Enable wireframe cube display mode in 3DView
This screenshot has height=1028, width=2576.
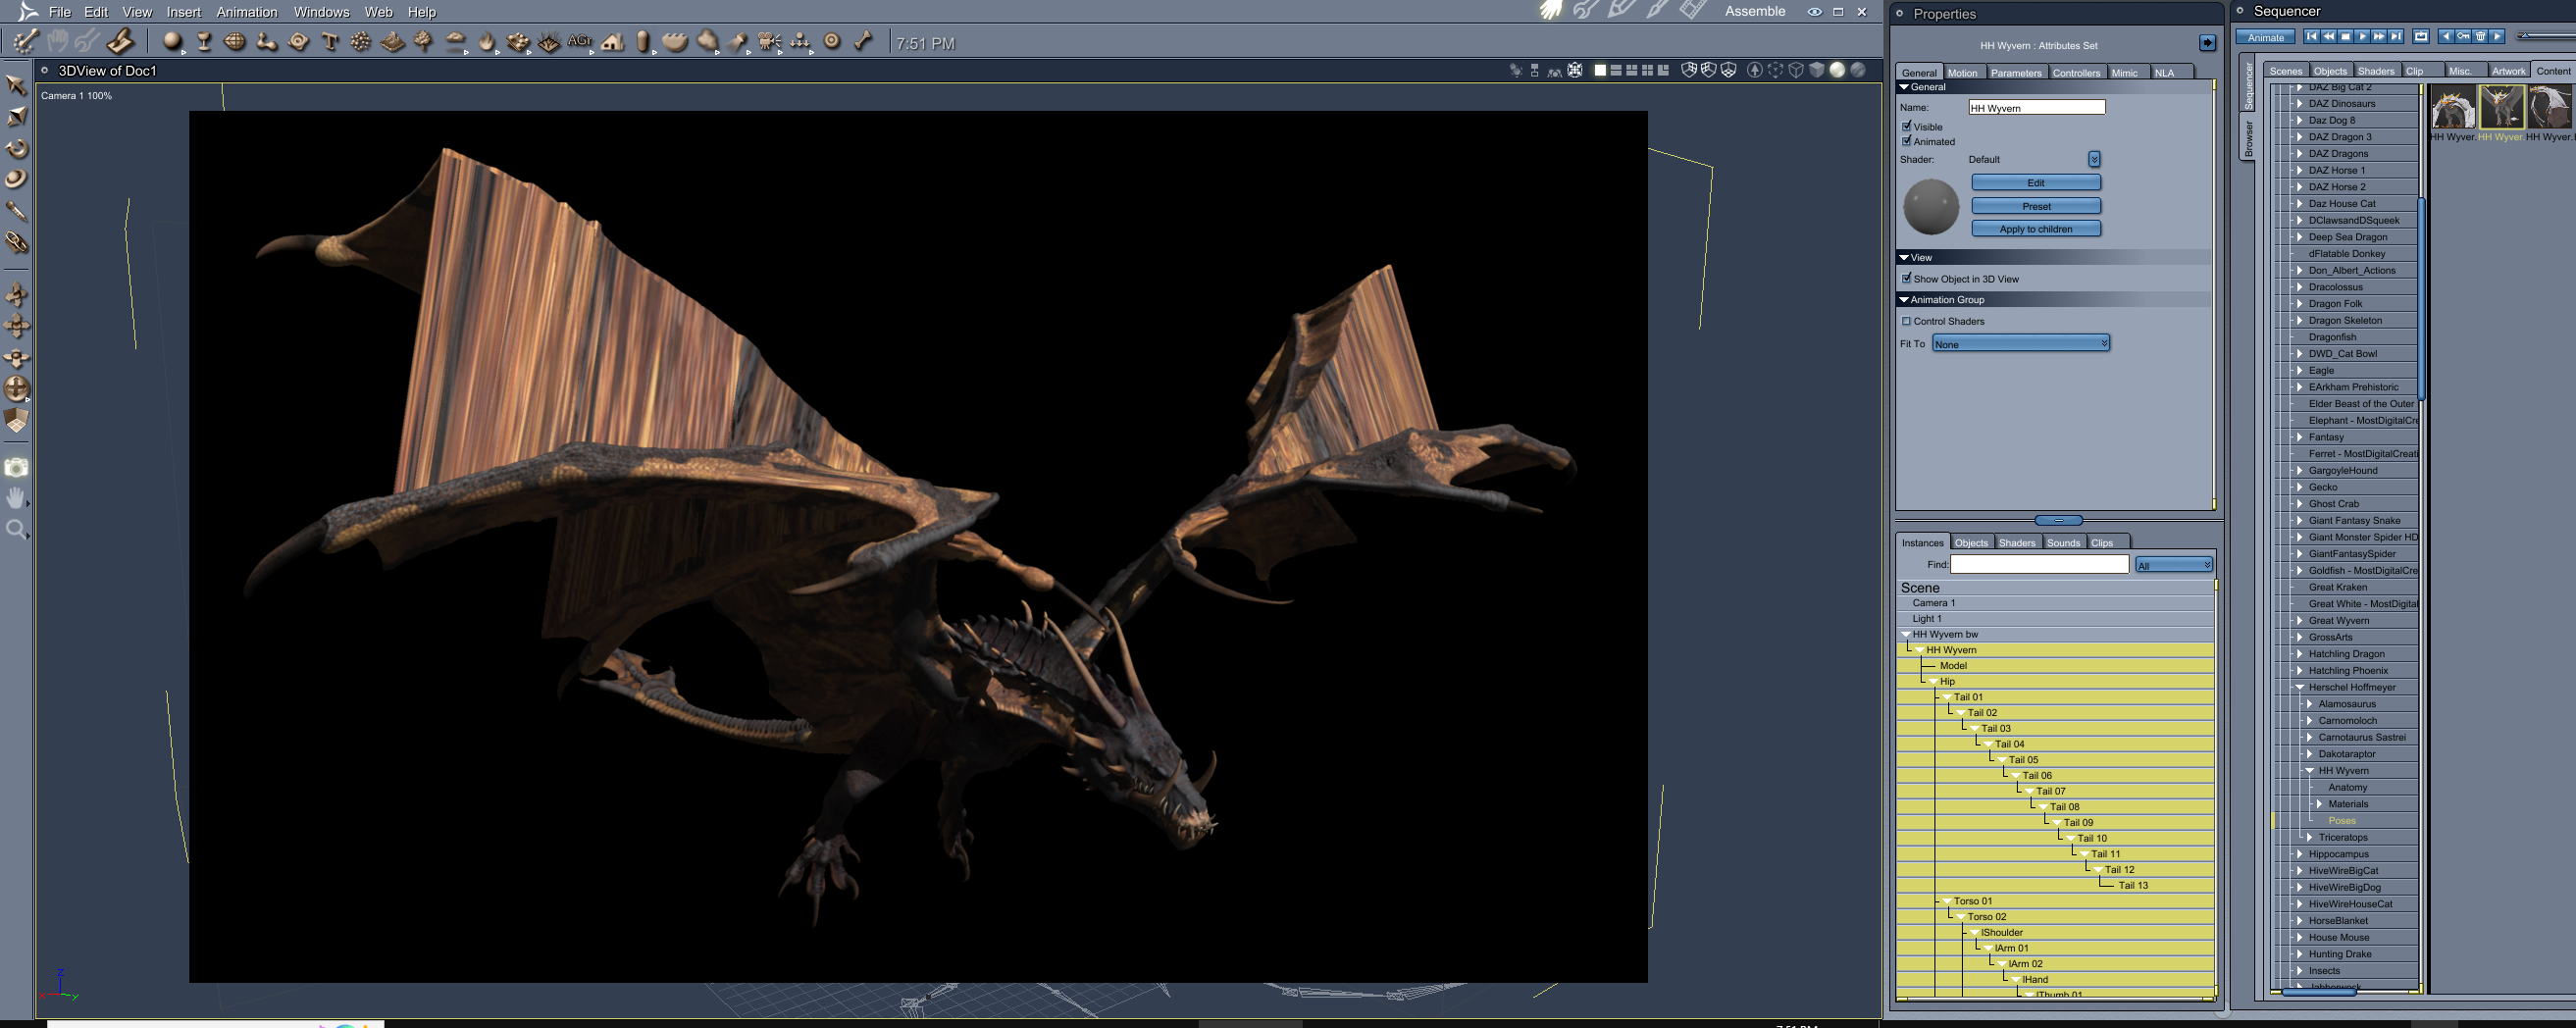pyautogui.click(x=1796, y=70)
